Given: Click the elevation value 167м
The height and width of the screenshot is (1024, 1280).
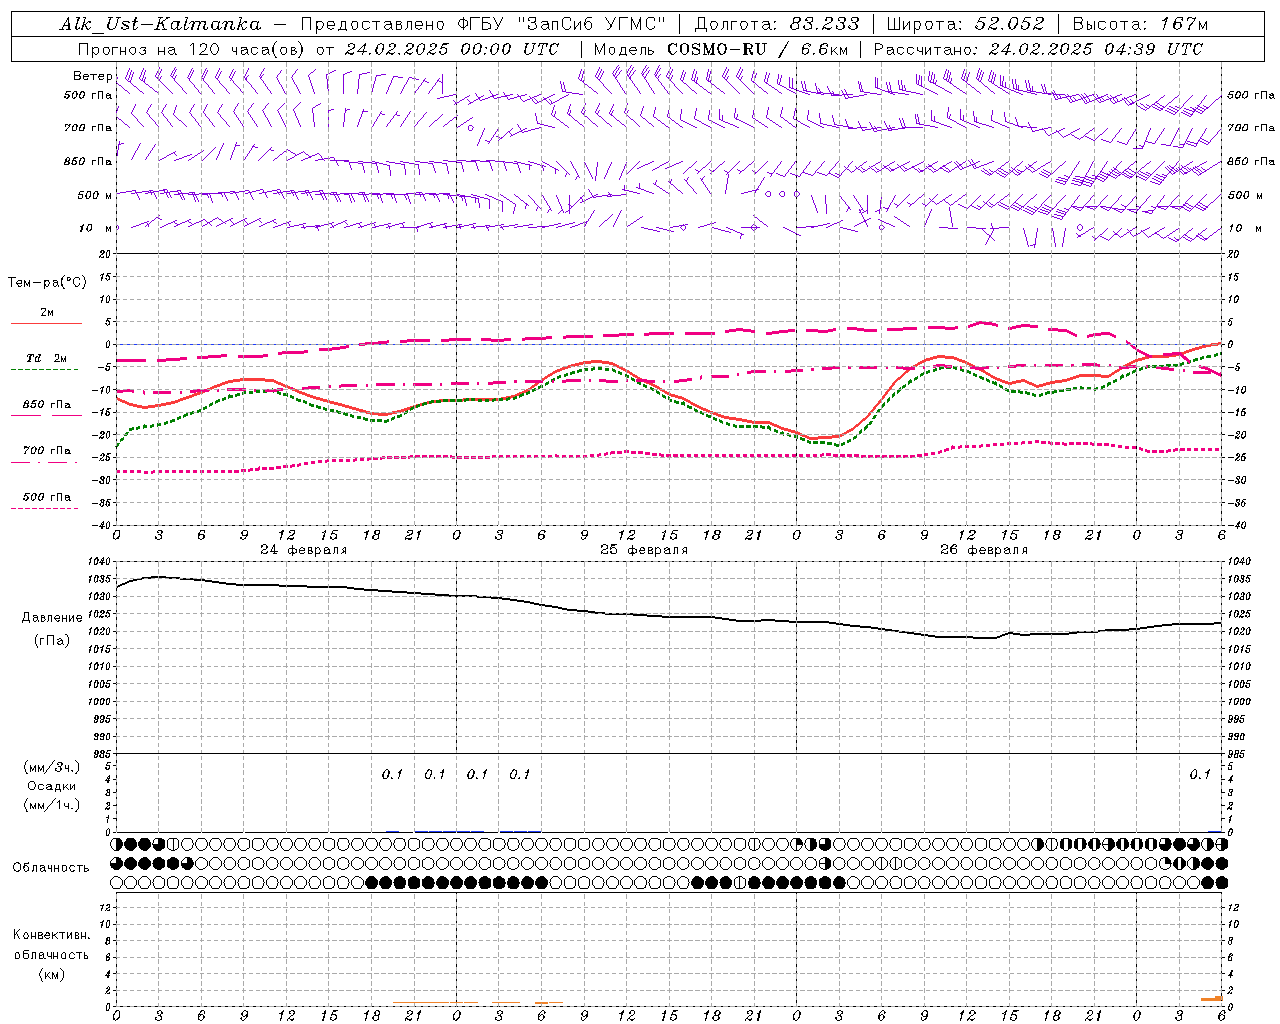Looking at the screenshot, I should click(x=1185, y=24).
